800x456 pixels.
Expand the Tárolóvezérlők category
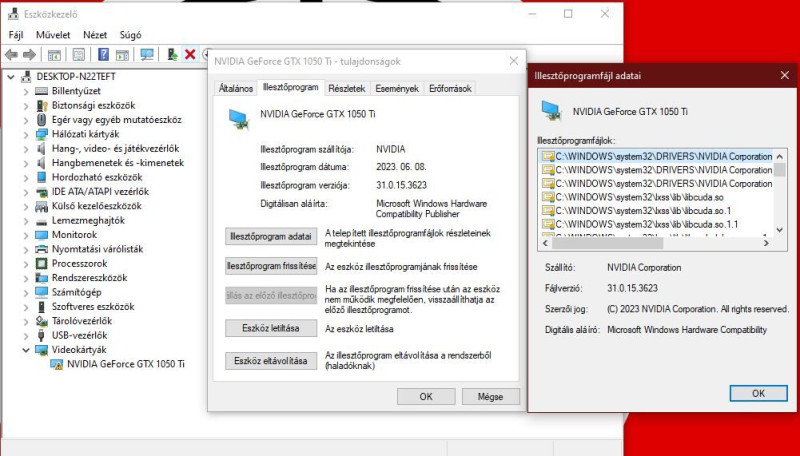(x=26, y=321)
